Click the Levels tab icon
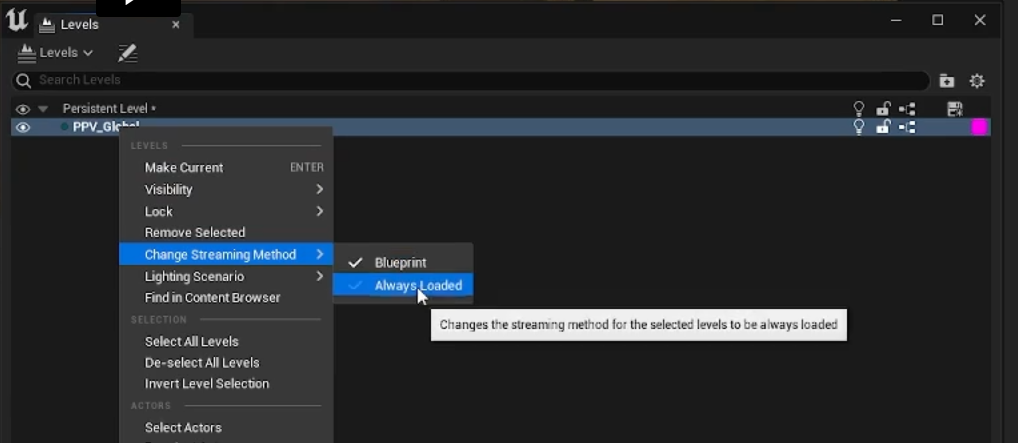This screenshot has width=1018, height=443. pos(46,25)
